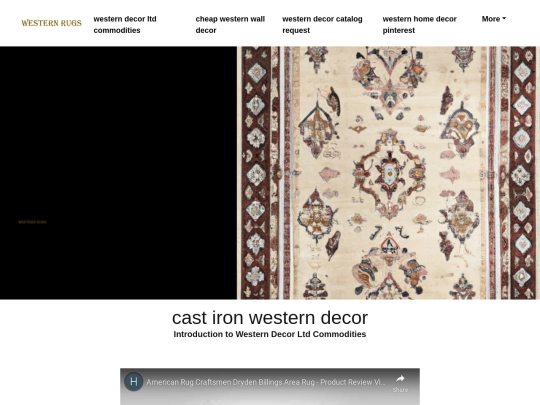
Task: Open western decor ltd commodities link
Action: [x=125, y=24]
